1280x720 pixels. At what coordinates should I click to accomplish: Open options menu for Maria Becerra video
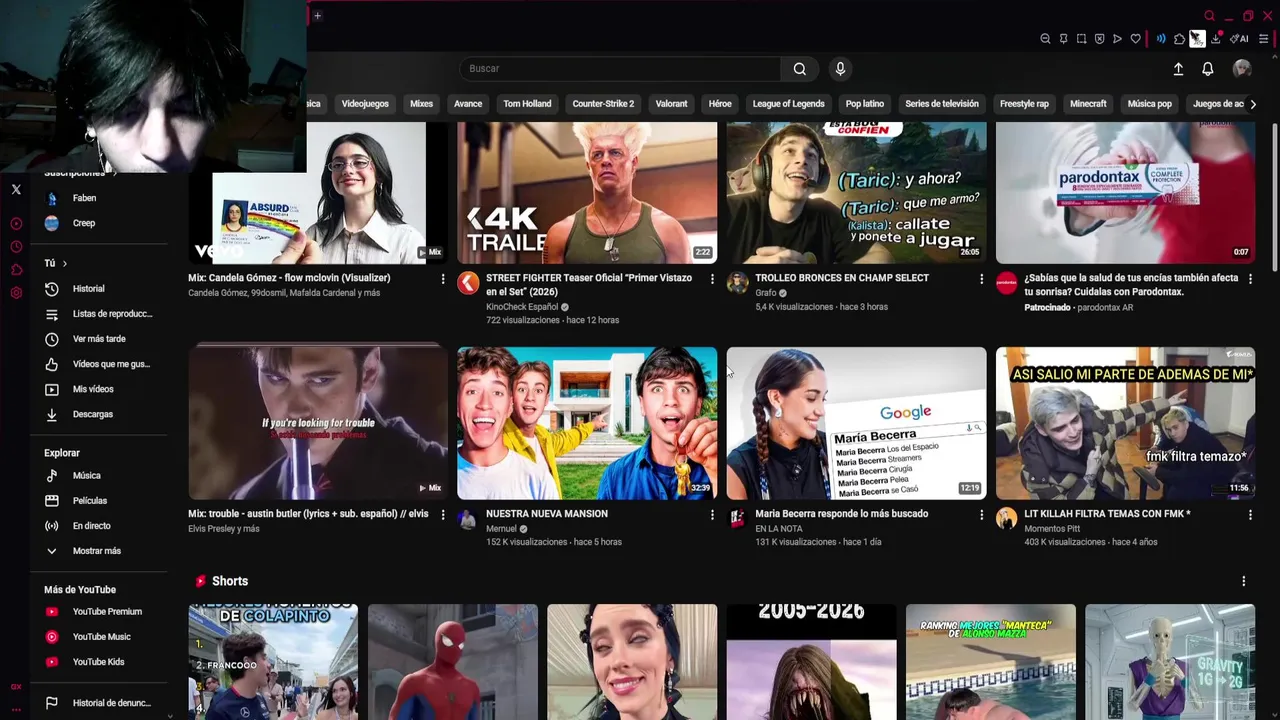[981, 514]
